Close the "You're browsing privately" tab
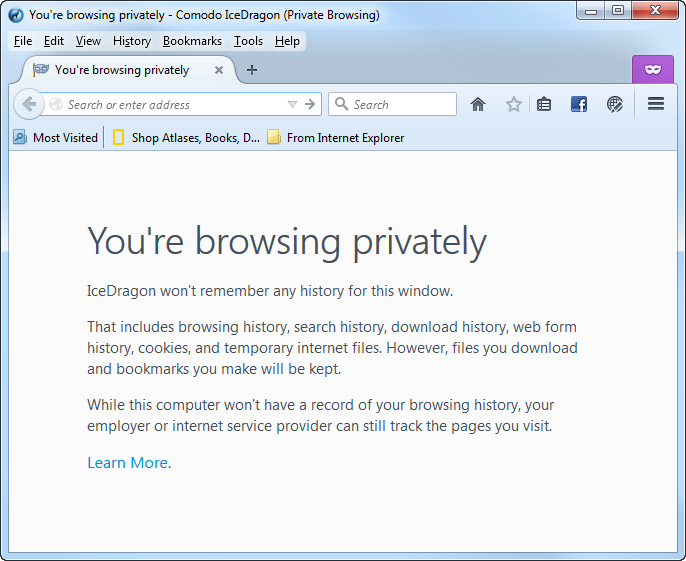This screenshot has height=561, width=686. [219, 70]
